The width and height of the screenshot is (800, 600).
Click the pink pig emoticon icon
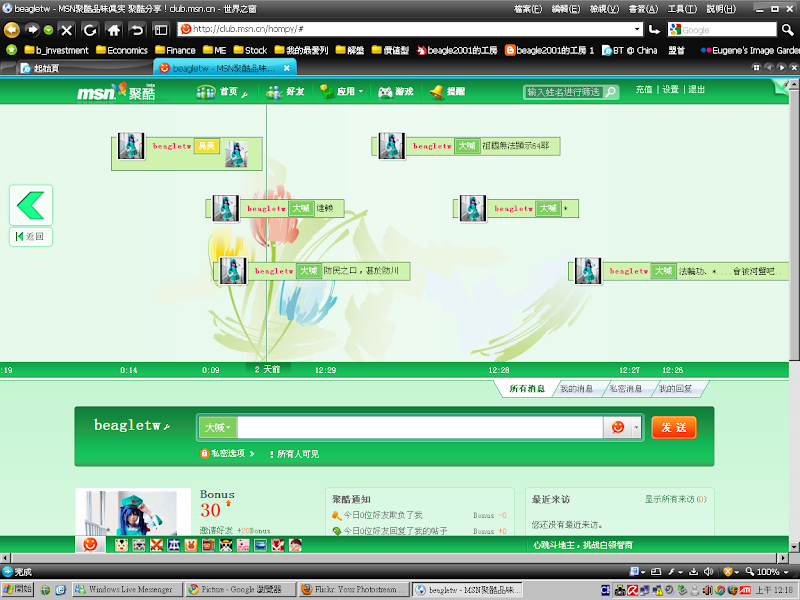pos(243,545)
